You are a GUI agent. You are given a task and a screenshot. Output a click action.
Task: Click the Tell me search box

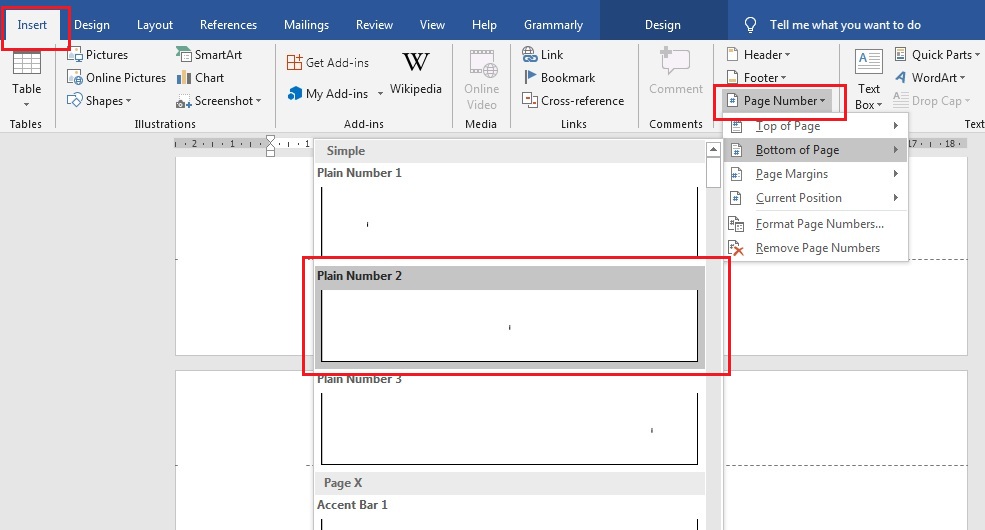coord(845,25)
